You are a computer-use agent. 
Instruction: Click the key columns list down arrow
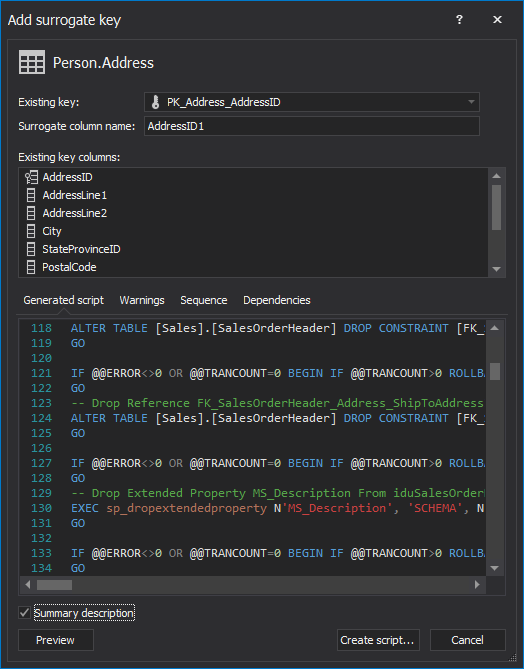tap(496, 269)
